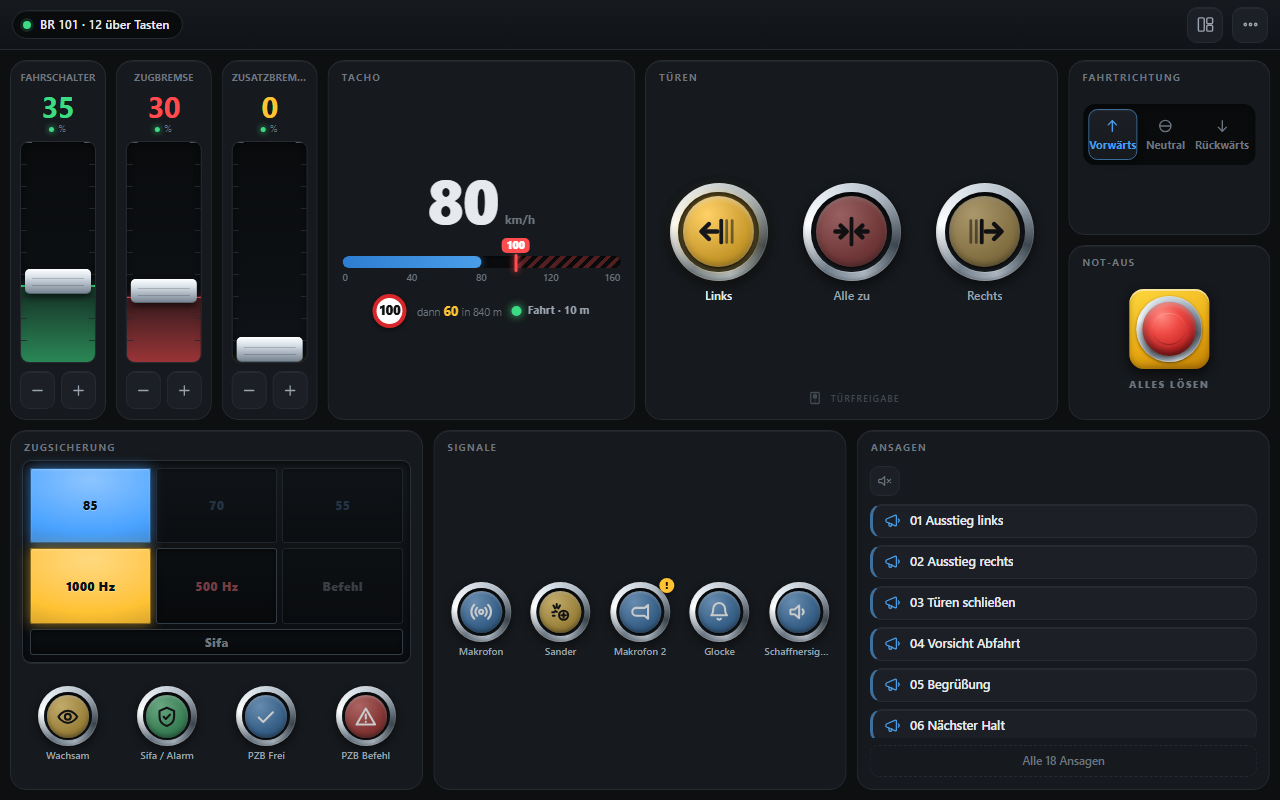Set direction to Rückwärts
The width and height of the screenshot is (1280, 800).
(x=1222, y=135)
